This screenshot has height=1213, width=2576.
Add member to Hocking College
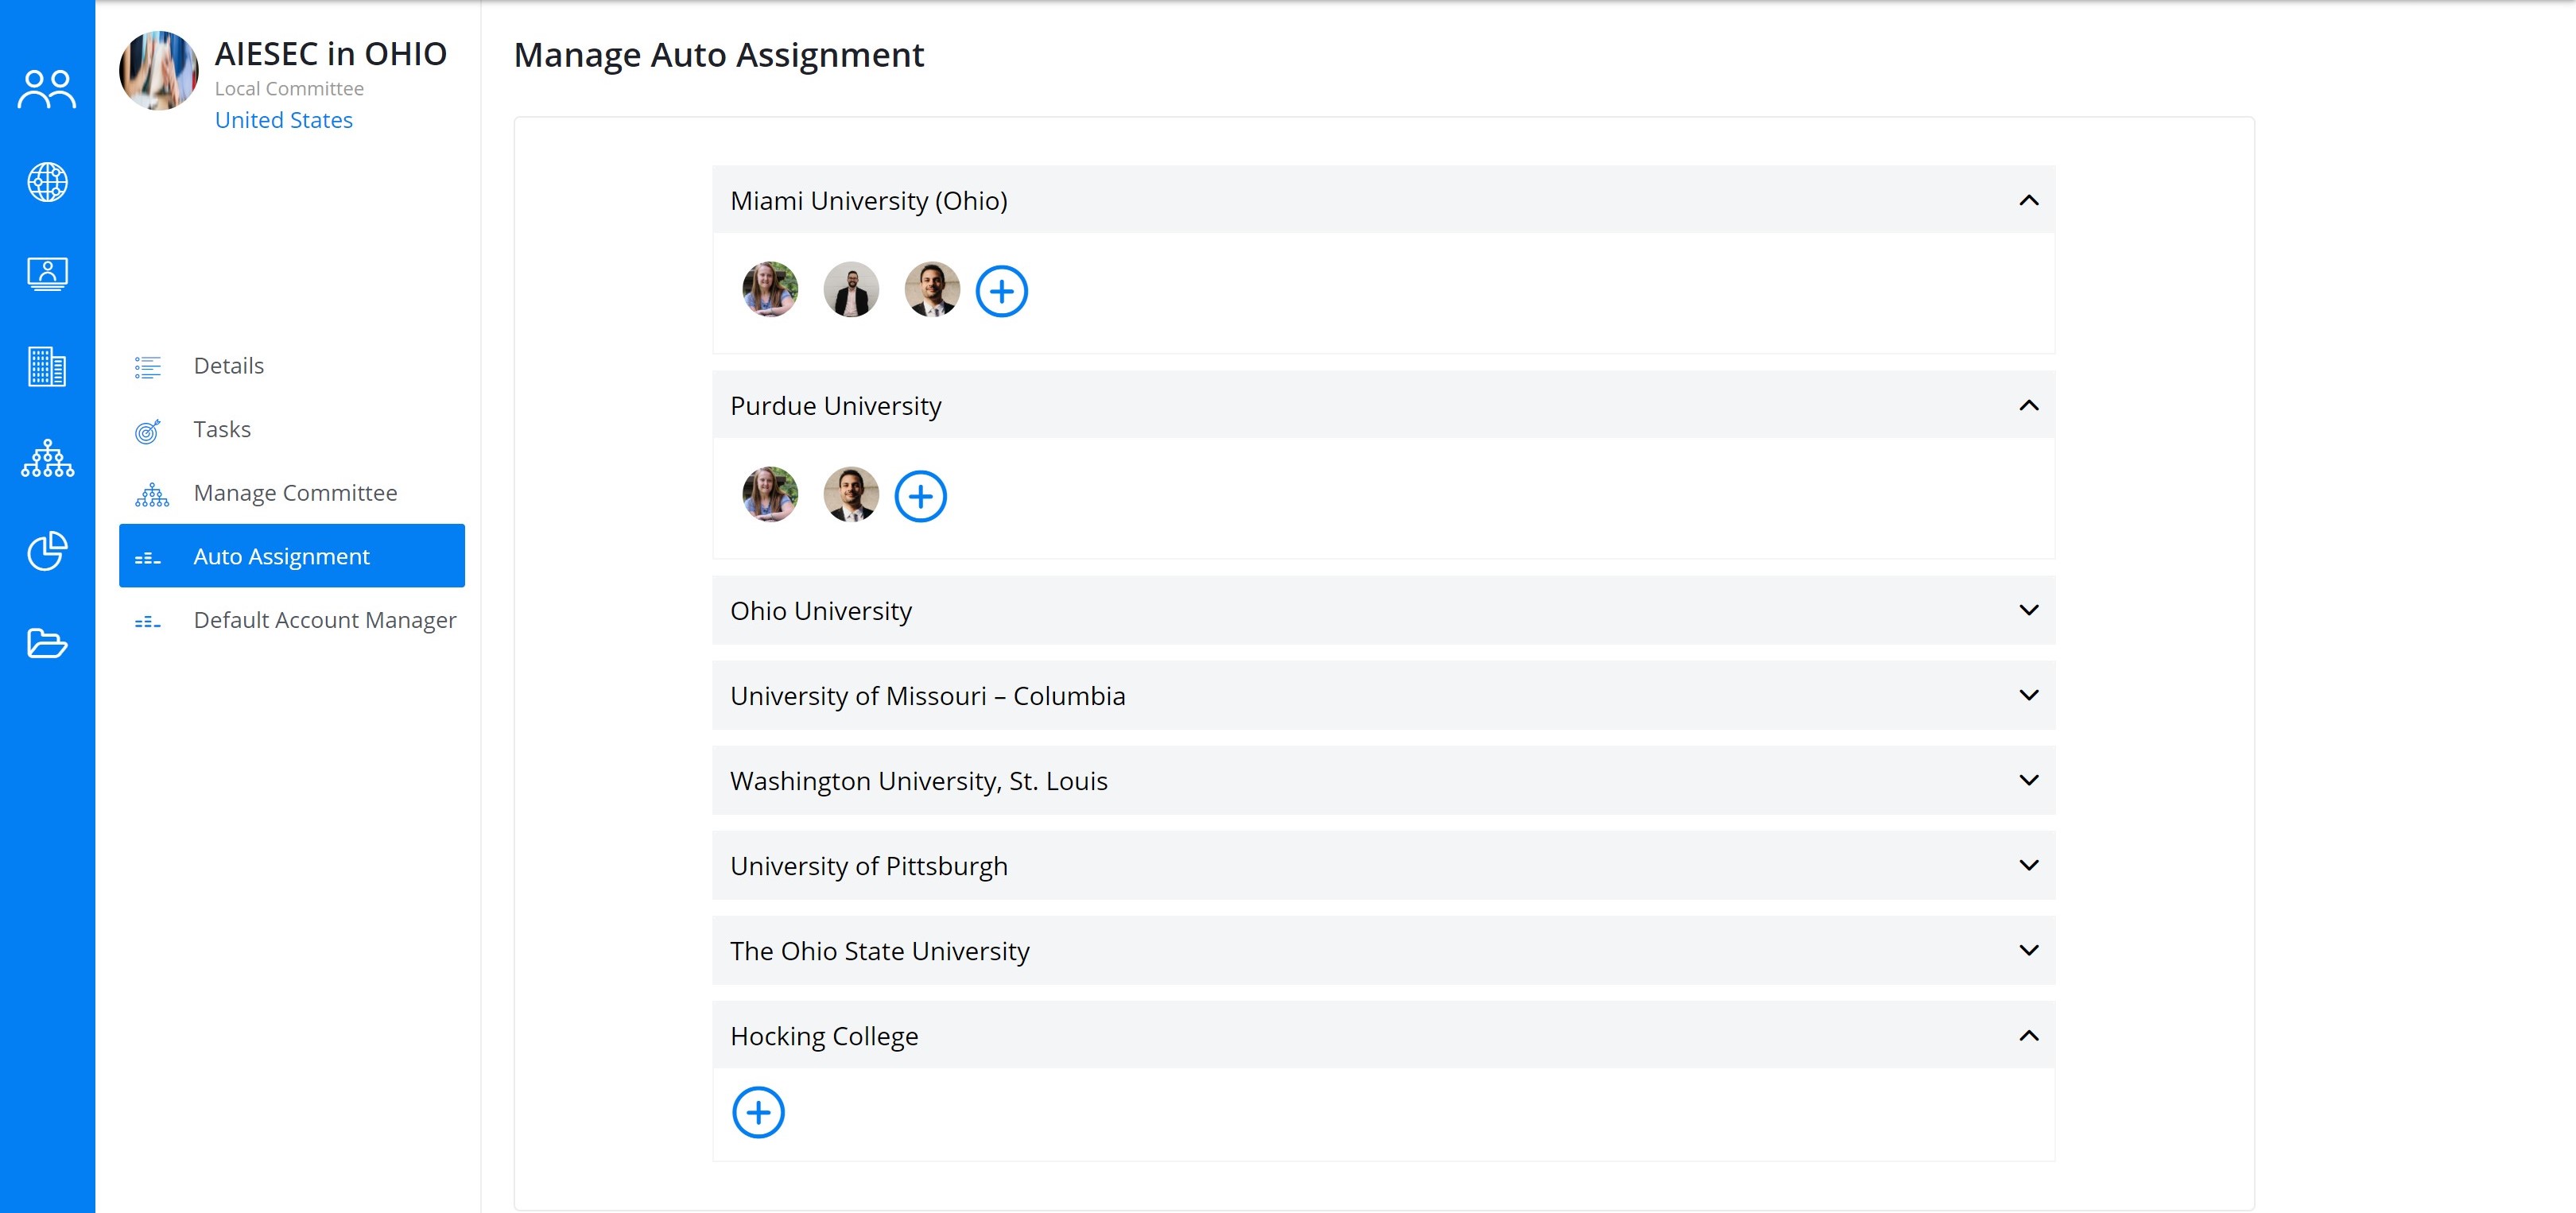tap(758, 1112)
